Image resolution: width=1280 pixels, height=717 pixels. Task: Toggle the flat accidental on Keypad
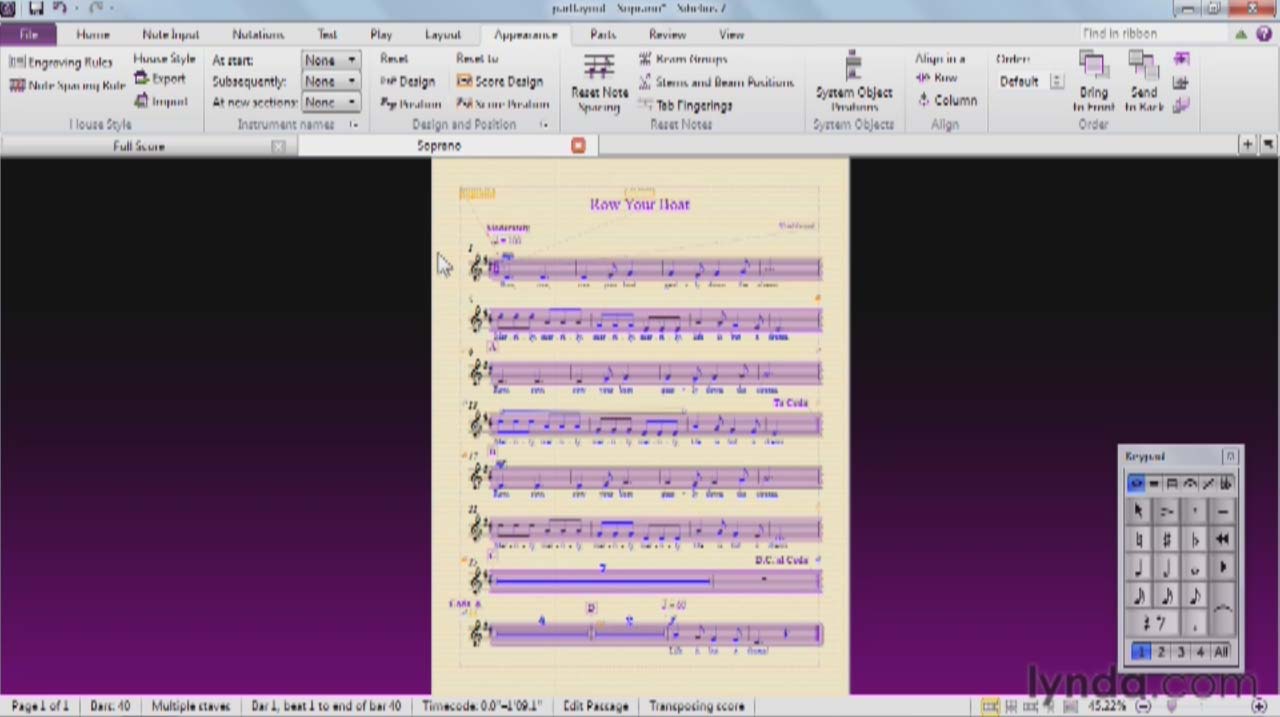tap(1194, 540)
